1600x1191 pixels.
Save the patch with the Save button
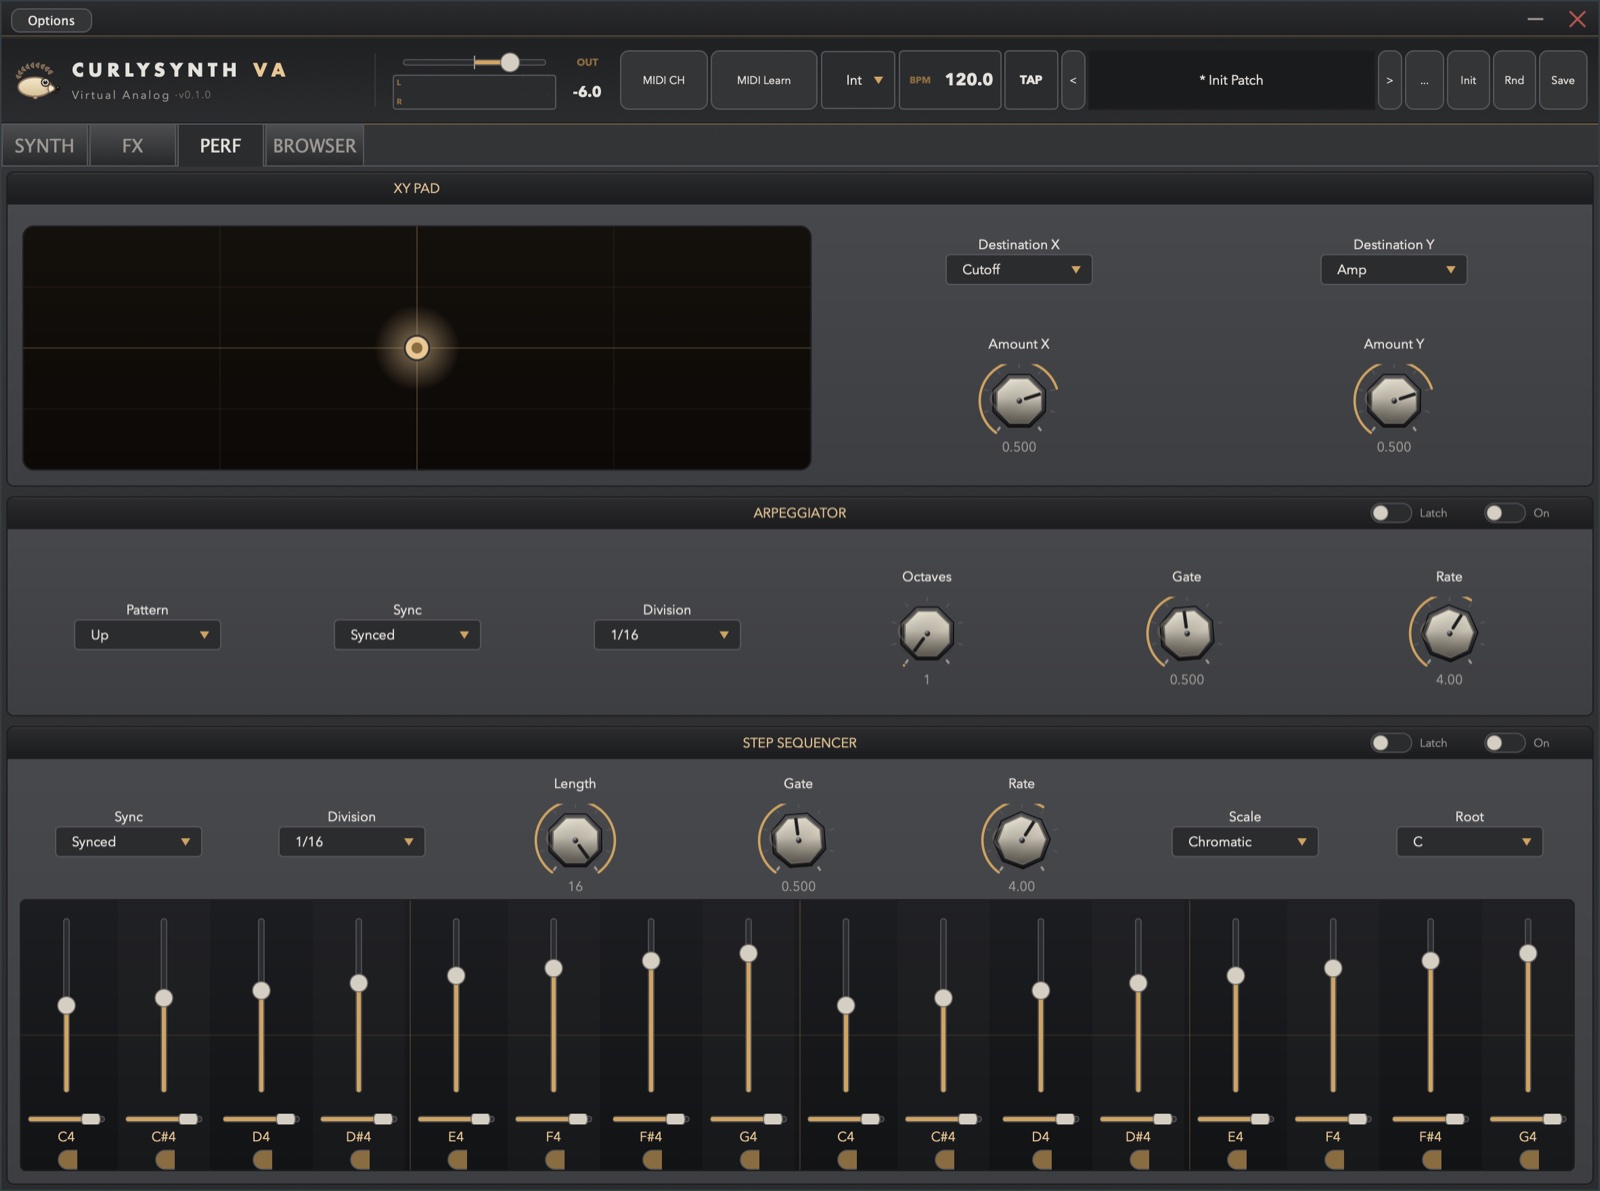pos(1563,80)
